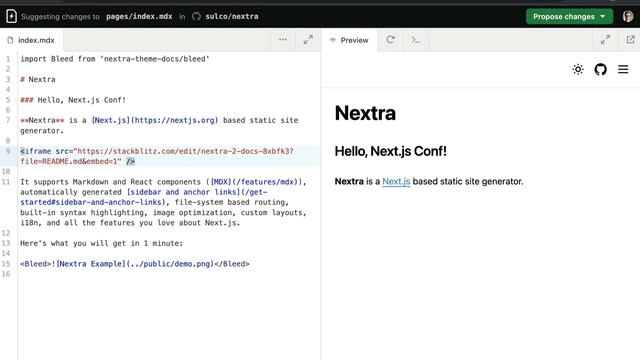Viewport: 640px width, 360px height.
Task: Expand the preview pane to full size
Action: (605, 40)
